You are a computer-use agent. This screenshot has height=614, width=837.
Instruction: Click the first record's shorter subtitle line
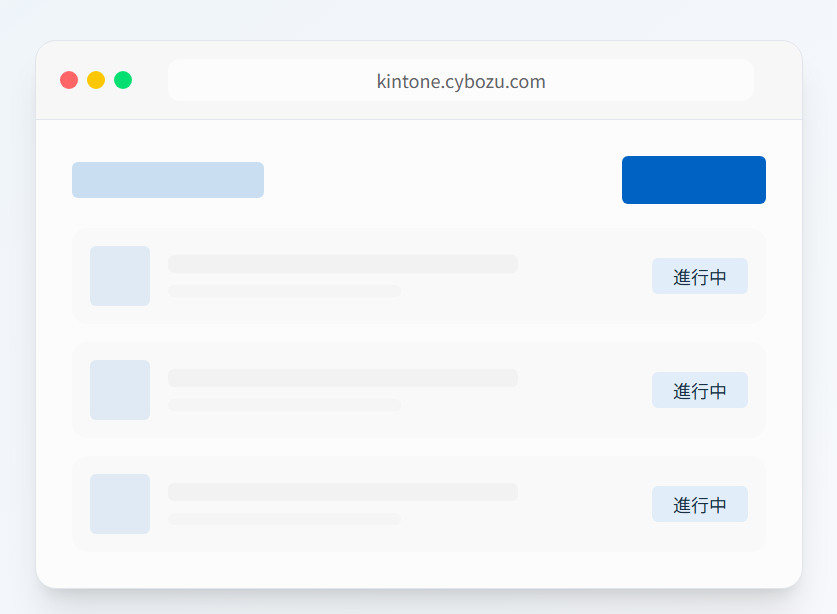[284, 291]
